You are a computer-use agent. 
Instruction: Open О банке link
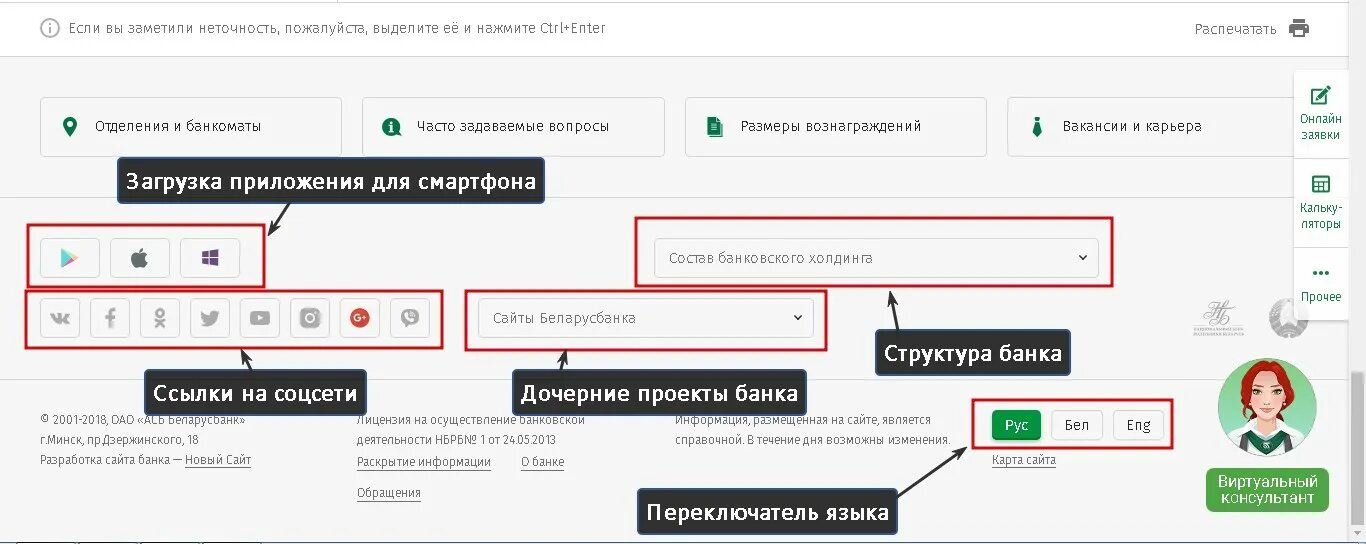pos(542,462)
